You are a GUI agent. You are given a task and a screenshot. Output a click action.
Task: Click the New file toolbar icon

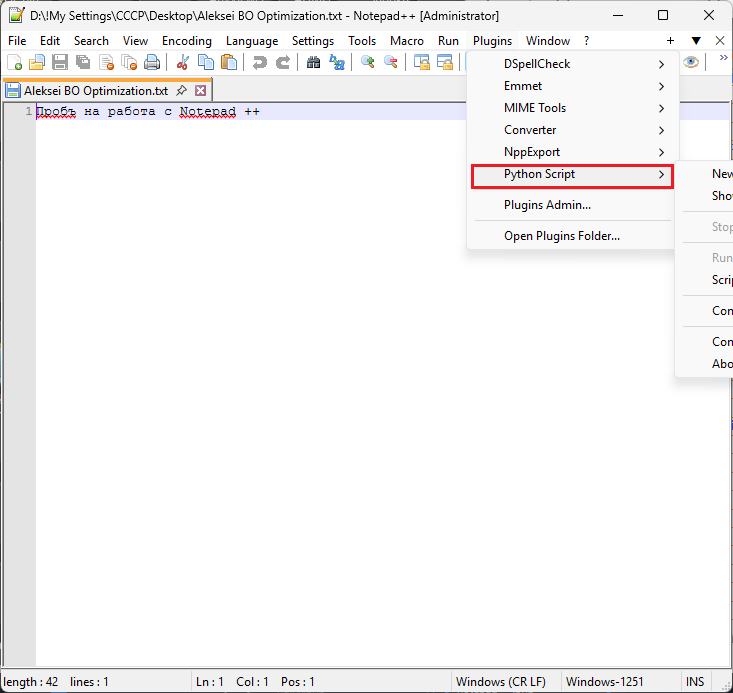pos(14,62)
